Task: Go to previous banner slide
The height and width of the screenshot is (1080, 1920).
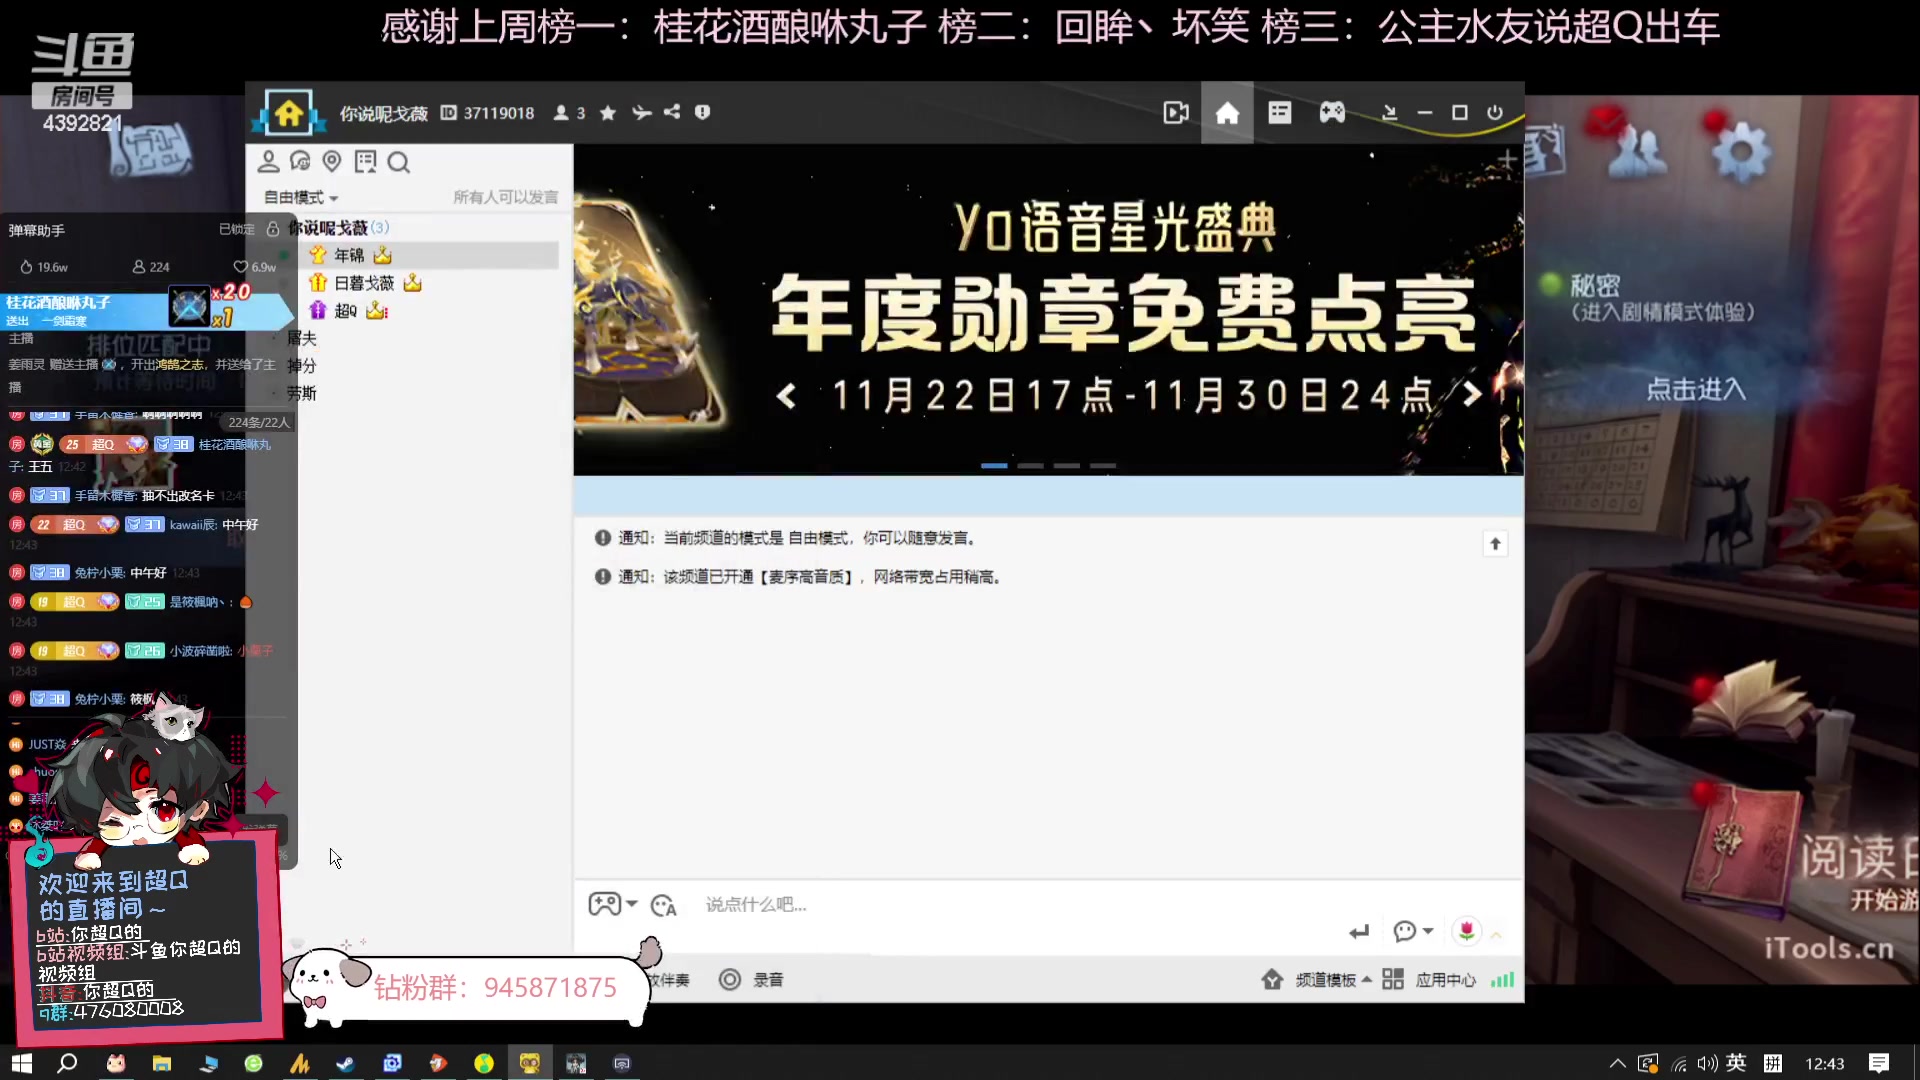Action: tap(787, 396)
